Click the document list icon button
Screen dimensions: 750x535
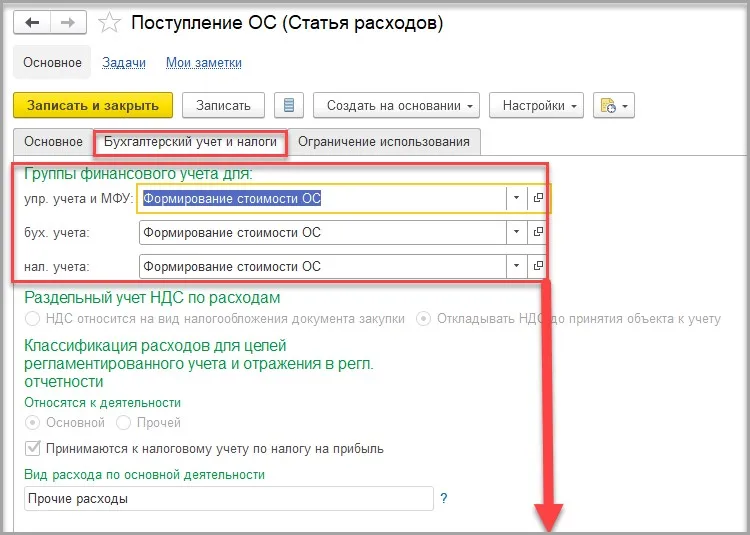(x=289, y=106)
